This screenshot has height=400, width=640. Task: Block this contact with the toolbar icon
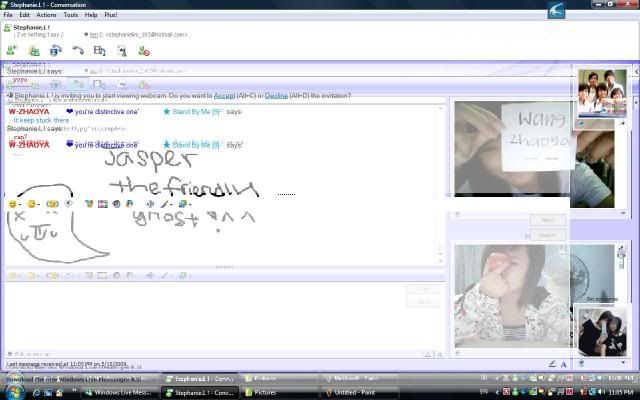click(x=144, y=51)
